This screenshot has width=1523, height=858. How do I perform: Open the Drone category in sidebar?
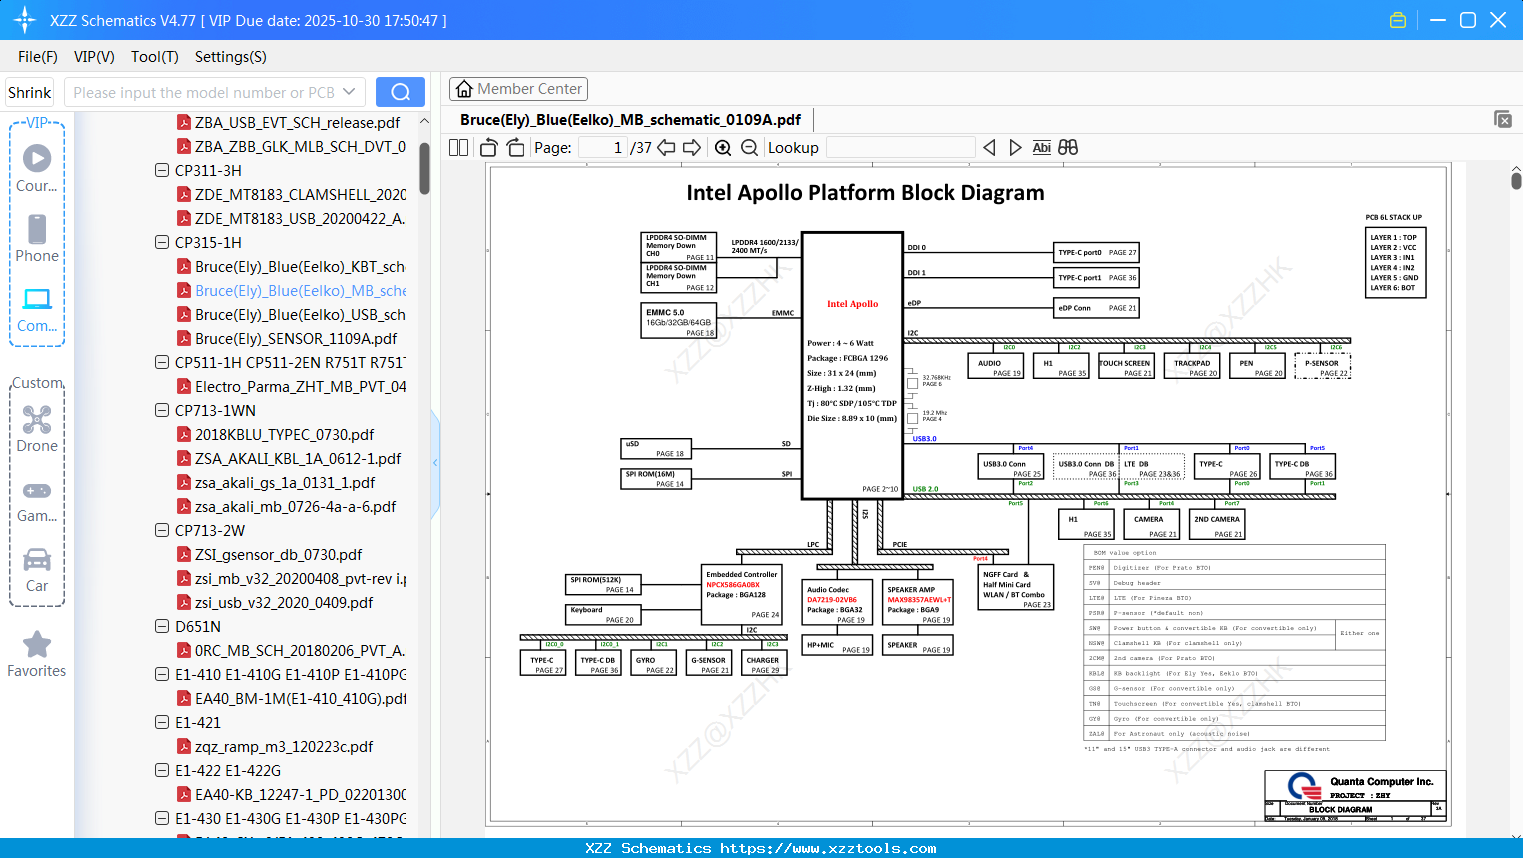pyautogui.click(x=37, y=429)
